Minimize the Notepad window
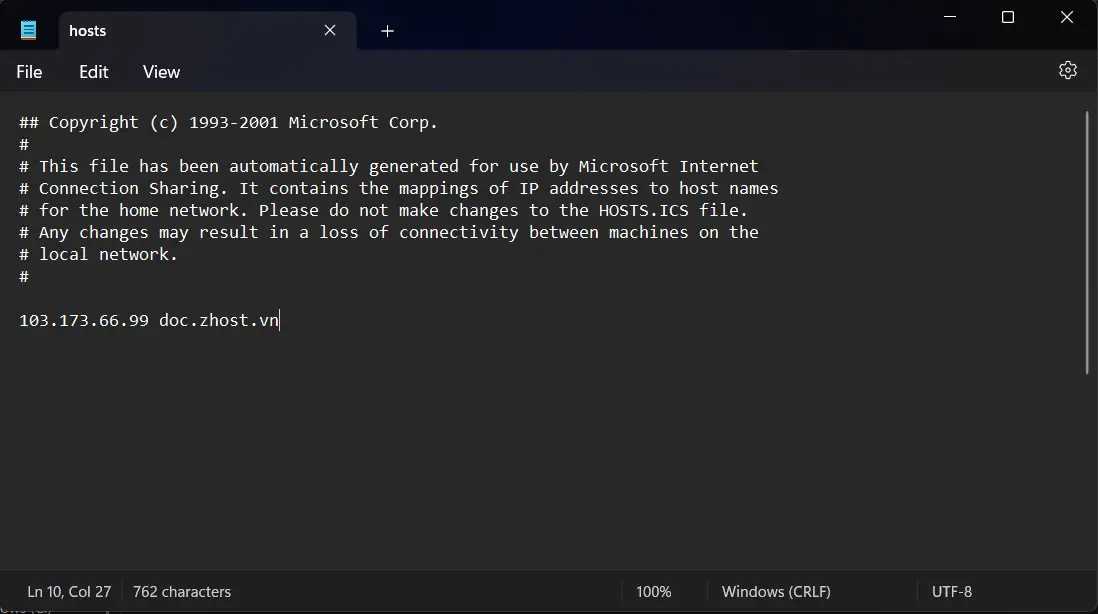Screen dimensions: 1098x614 pyautogui.click(x=949, y=17)
